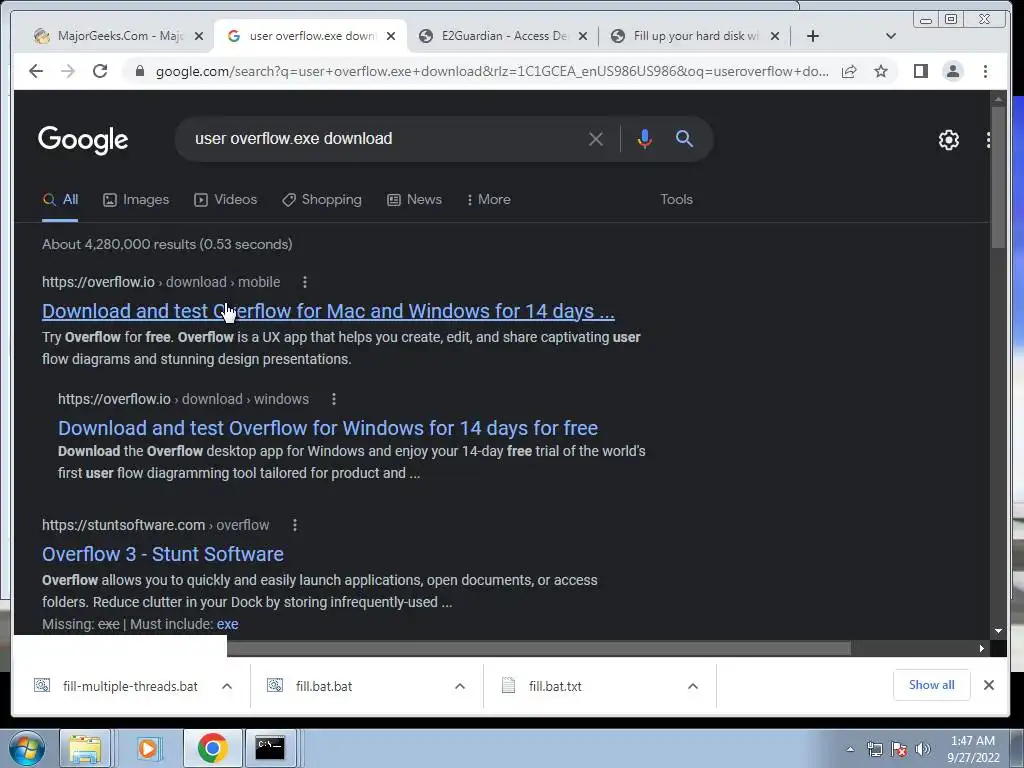
Task: Expand options for fill-multiple-threads.bat download
Action: (227, 686)
